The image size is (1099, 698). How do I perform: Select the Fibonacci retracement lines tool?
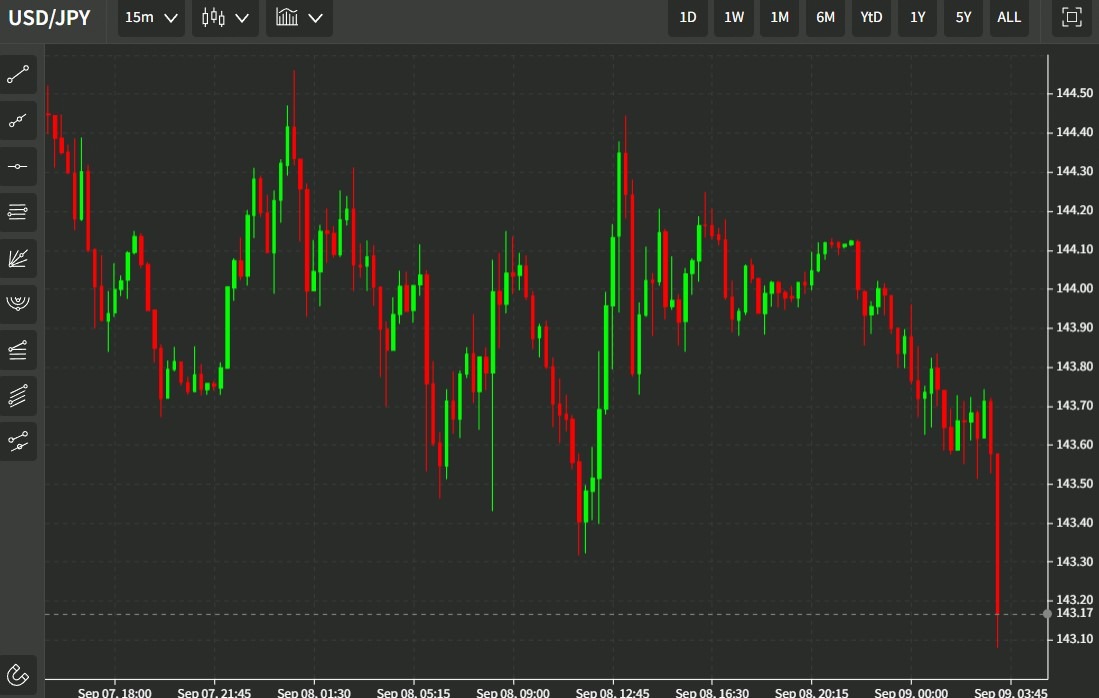tap(19, 212)
